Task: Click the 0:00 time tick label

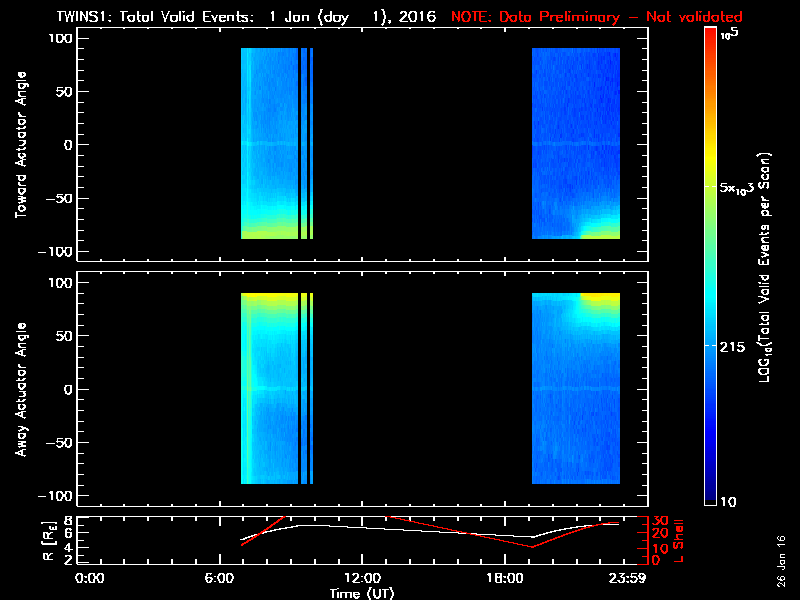Action: point(90,578)
